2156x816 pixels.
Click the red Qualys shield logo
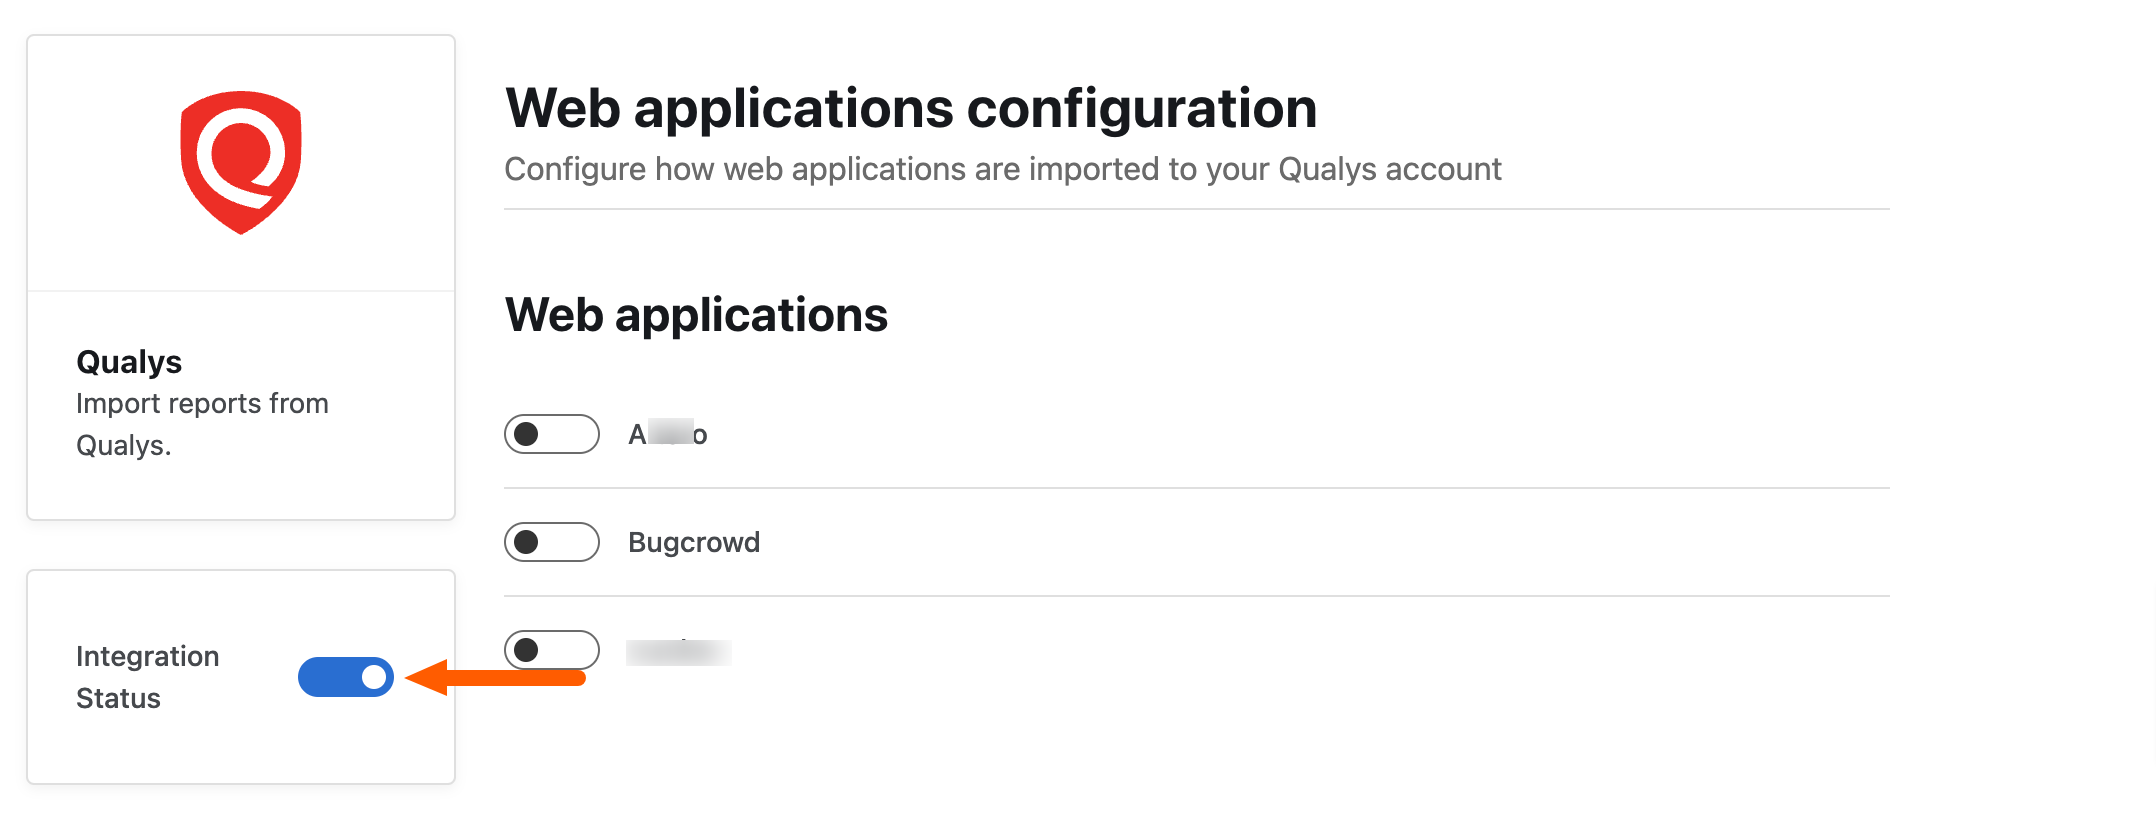point(241,163)
